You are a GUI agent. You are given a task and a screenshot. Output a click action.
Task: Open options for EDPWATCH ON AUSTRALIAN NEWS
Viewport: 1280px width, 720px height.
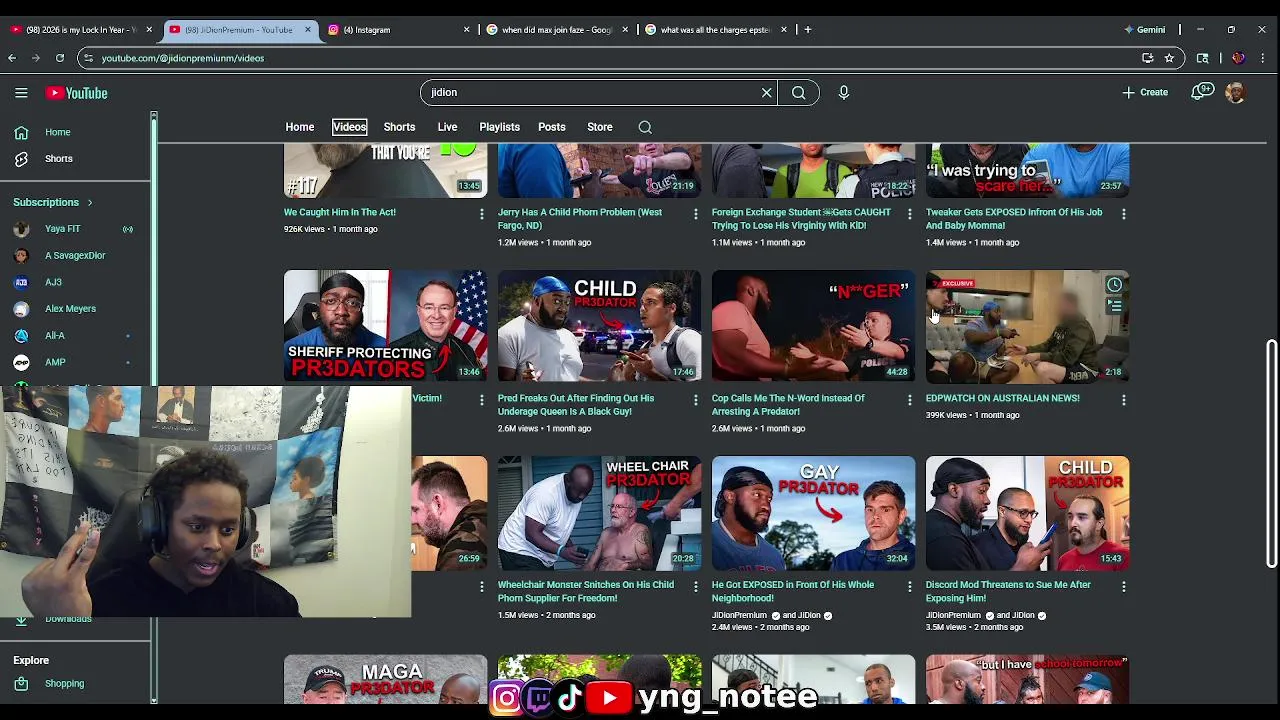1123,400
